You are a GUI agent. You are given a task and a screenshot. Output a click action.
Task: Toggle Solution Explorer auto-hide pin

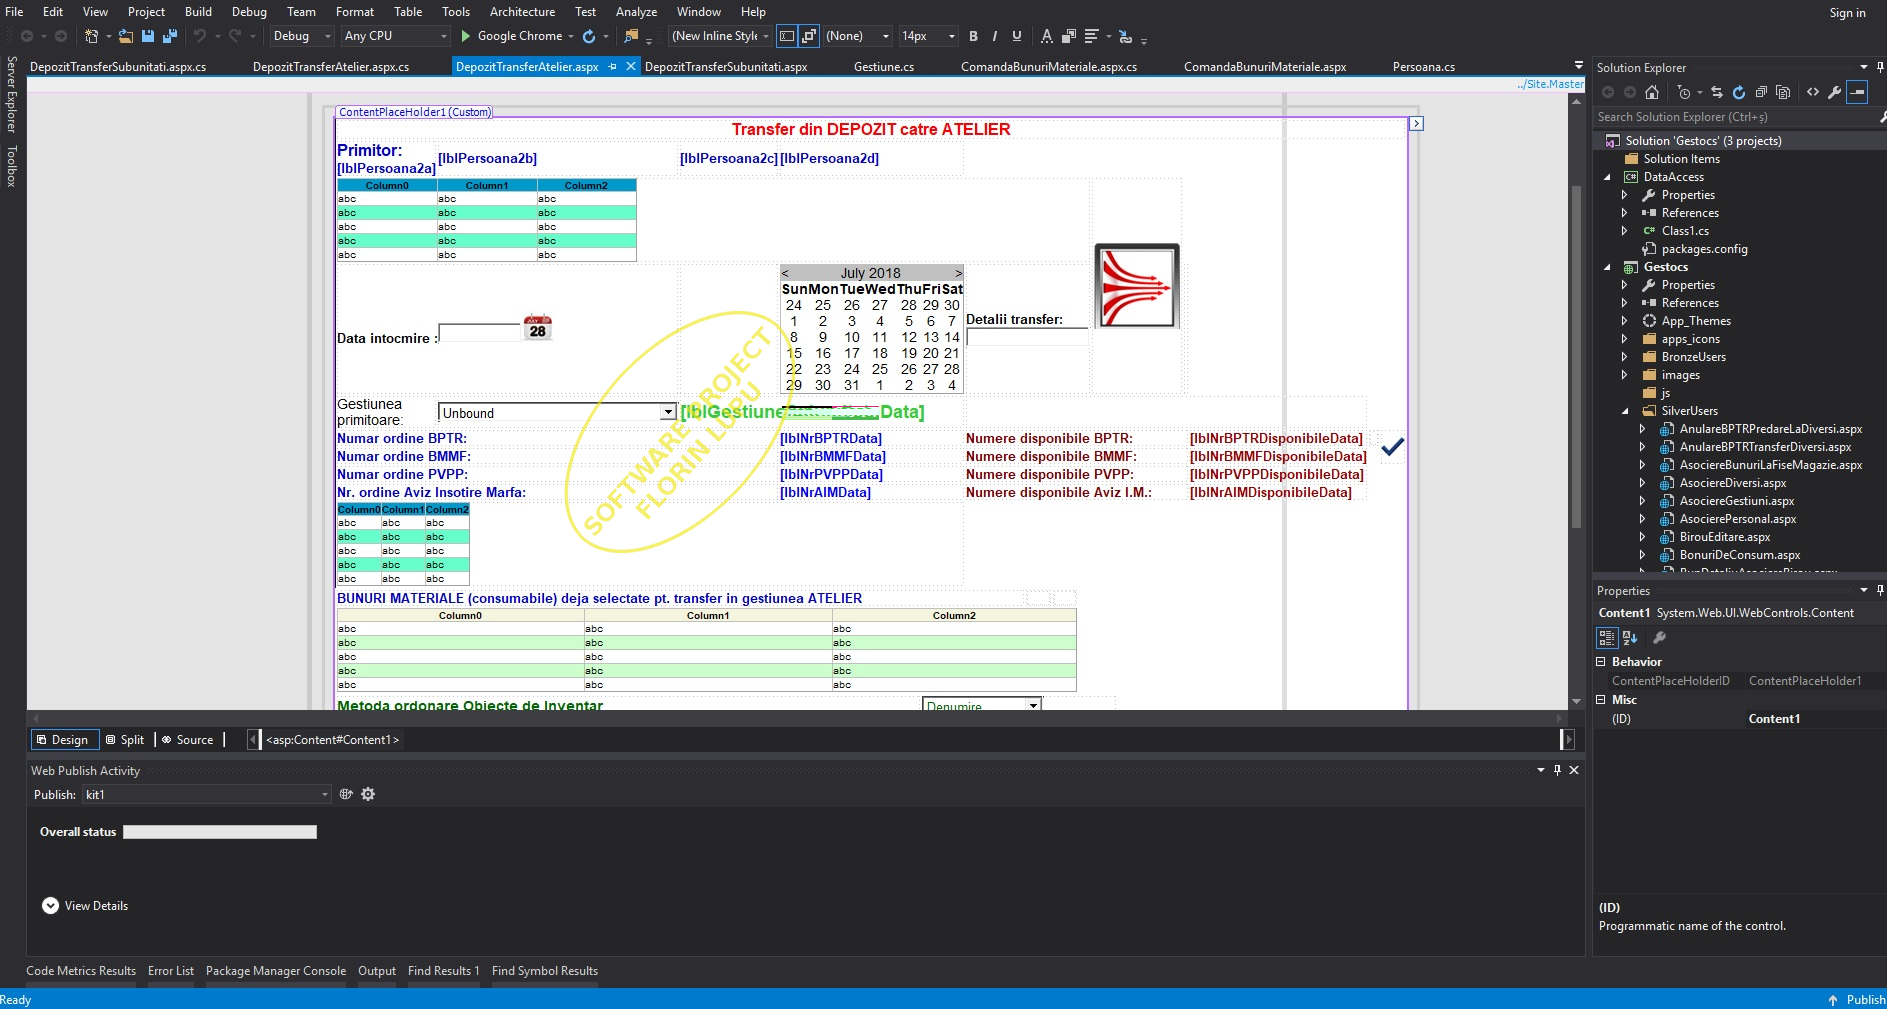(x=1880, y=67)
